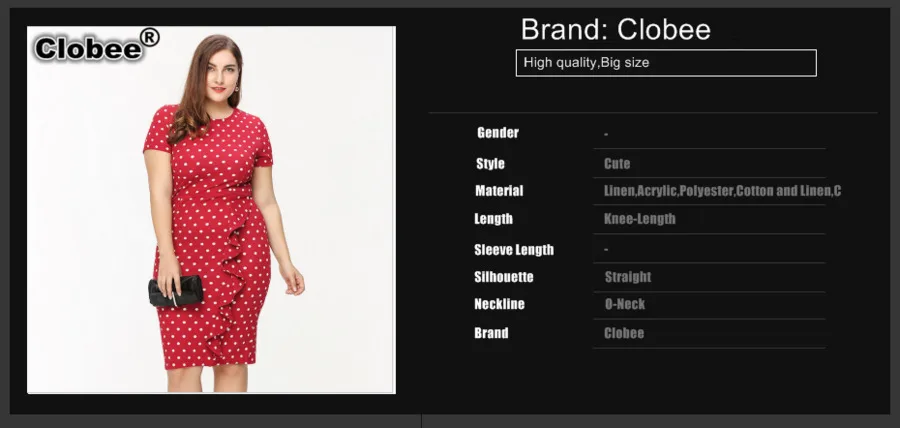Select the Gender label

[498, 133]
